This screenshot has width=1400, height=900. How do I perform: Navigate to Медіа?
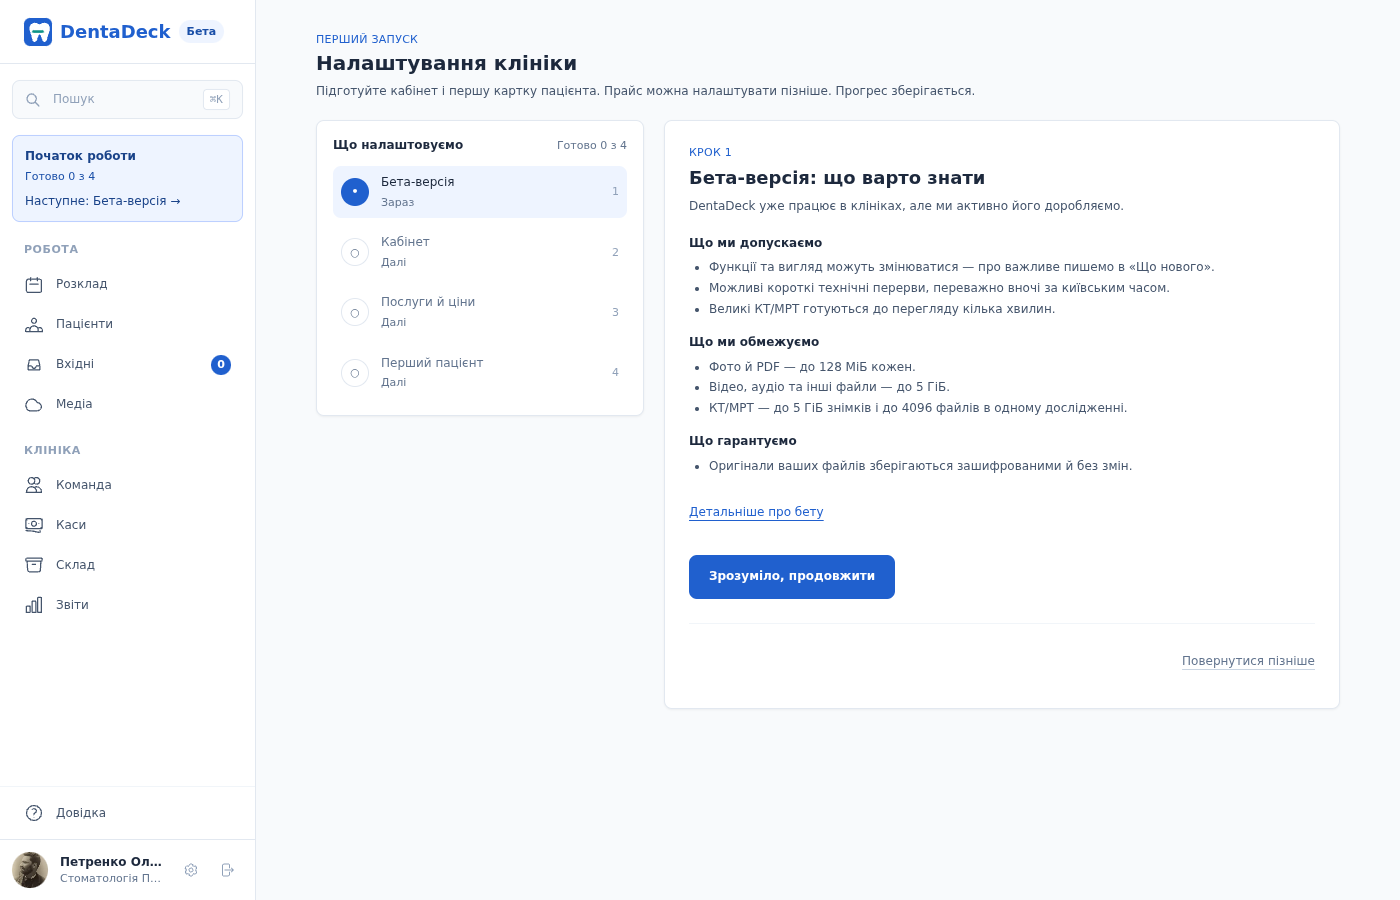tap(128, 405)
